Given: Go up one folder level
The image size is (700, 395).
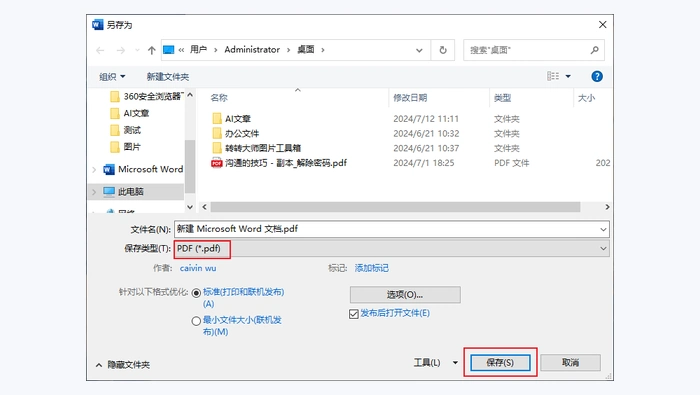Looking at the screenshot, I should coord(152,50).
